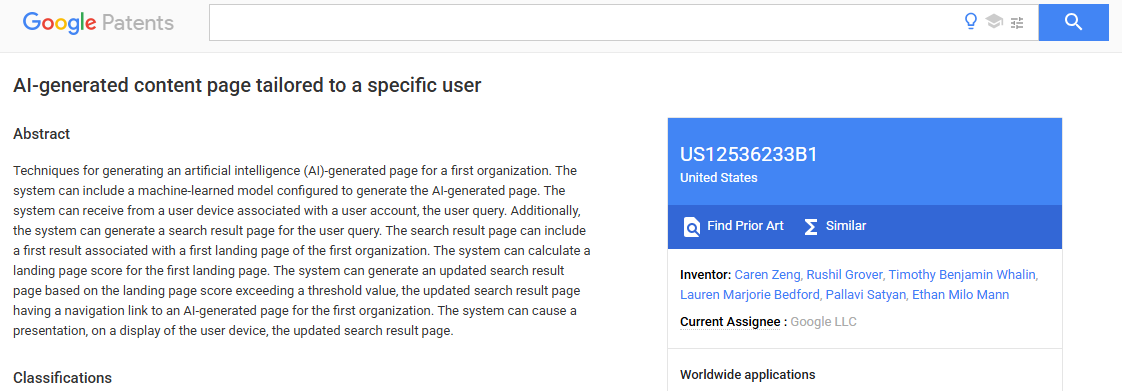1122x391 pixels.
Task: Click patent number US12536233B1
Action: (x=748, y=155)
